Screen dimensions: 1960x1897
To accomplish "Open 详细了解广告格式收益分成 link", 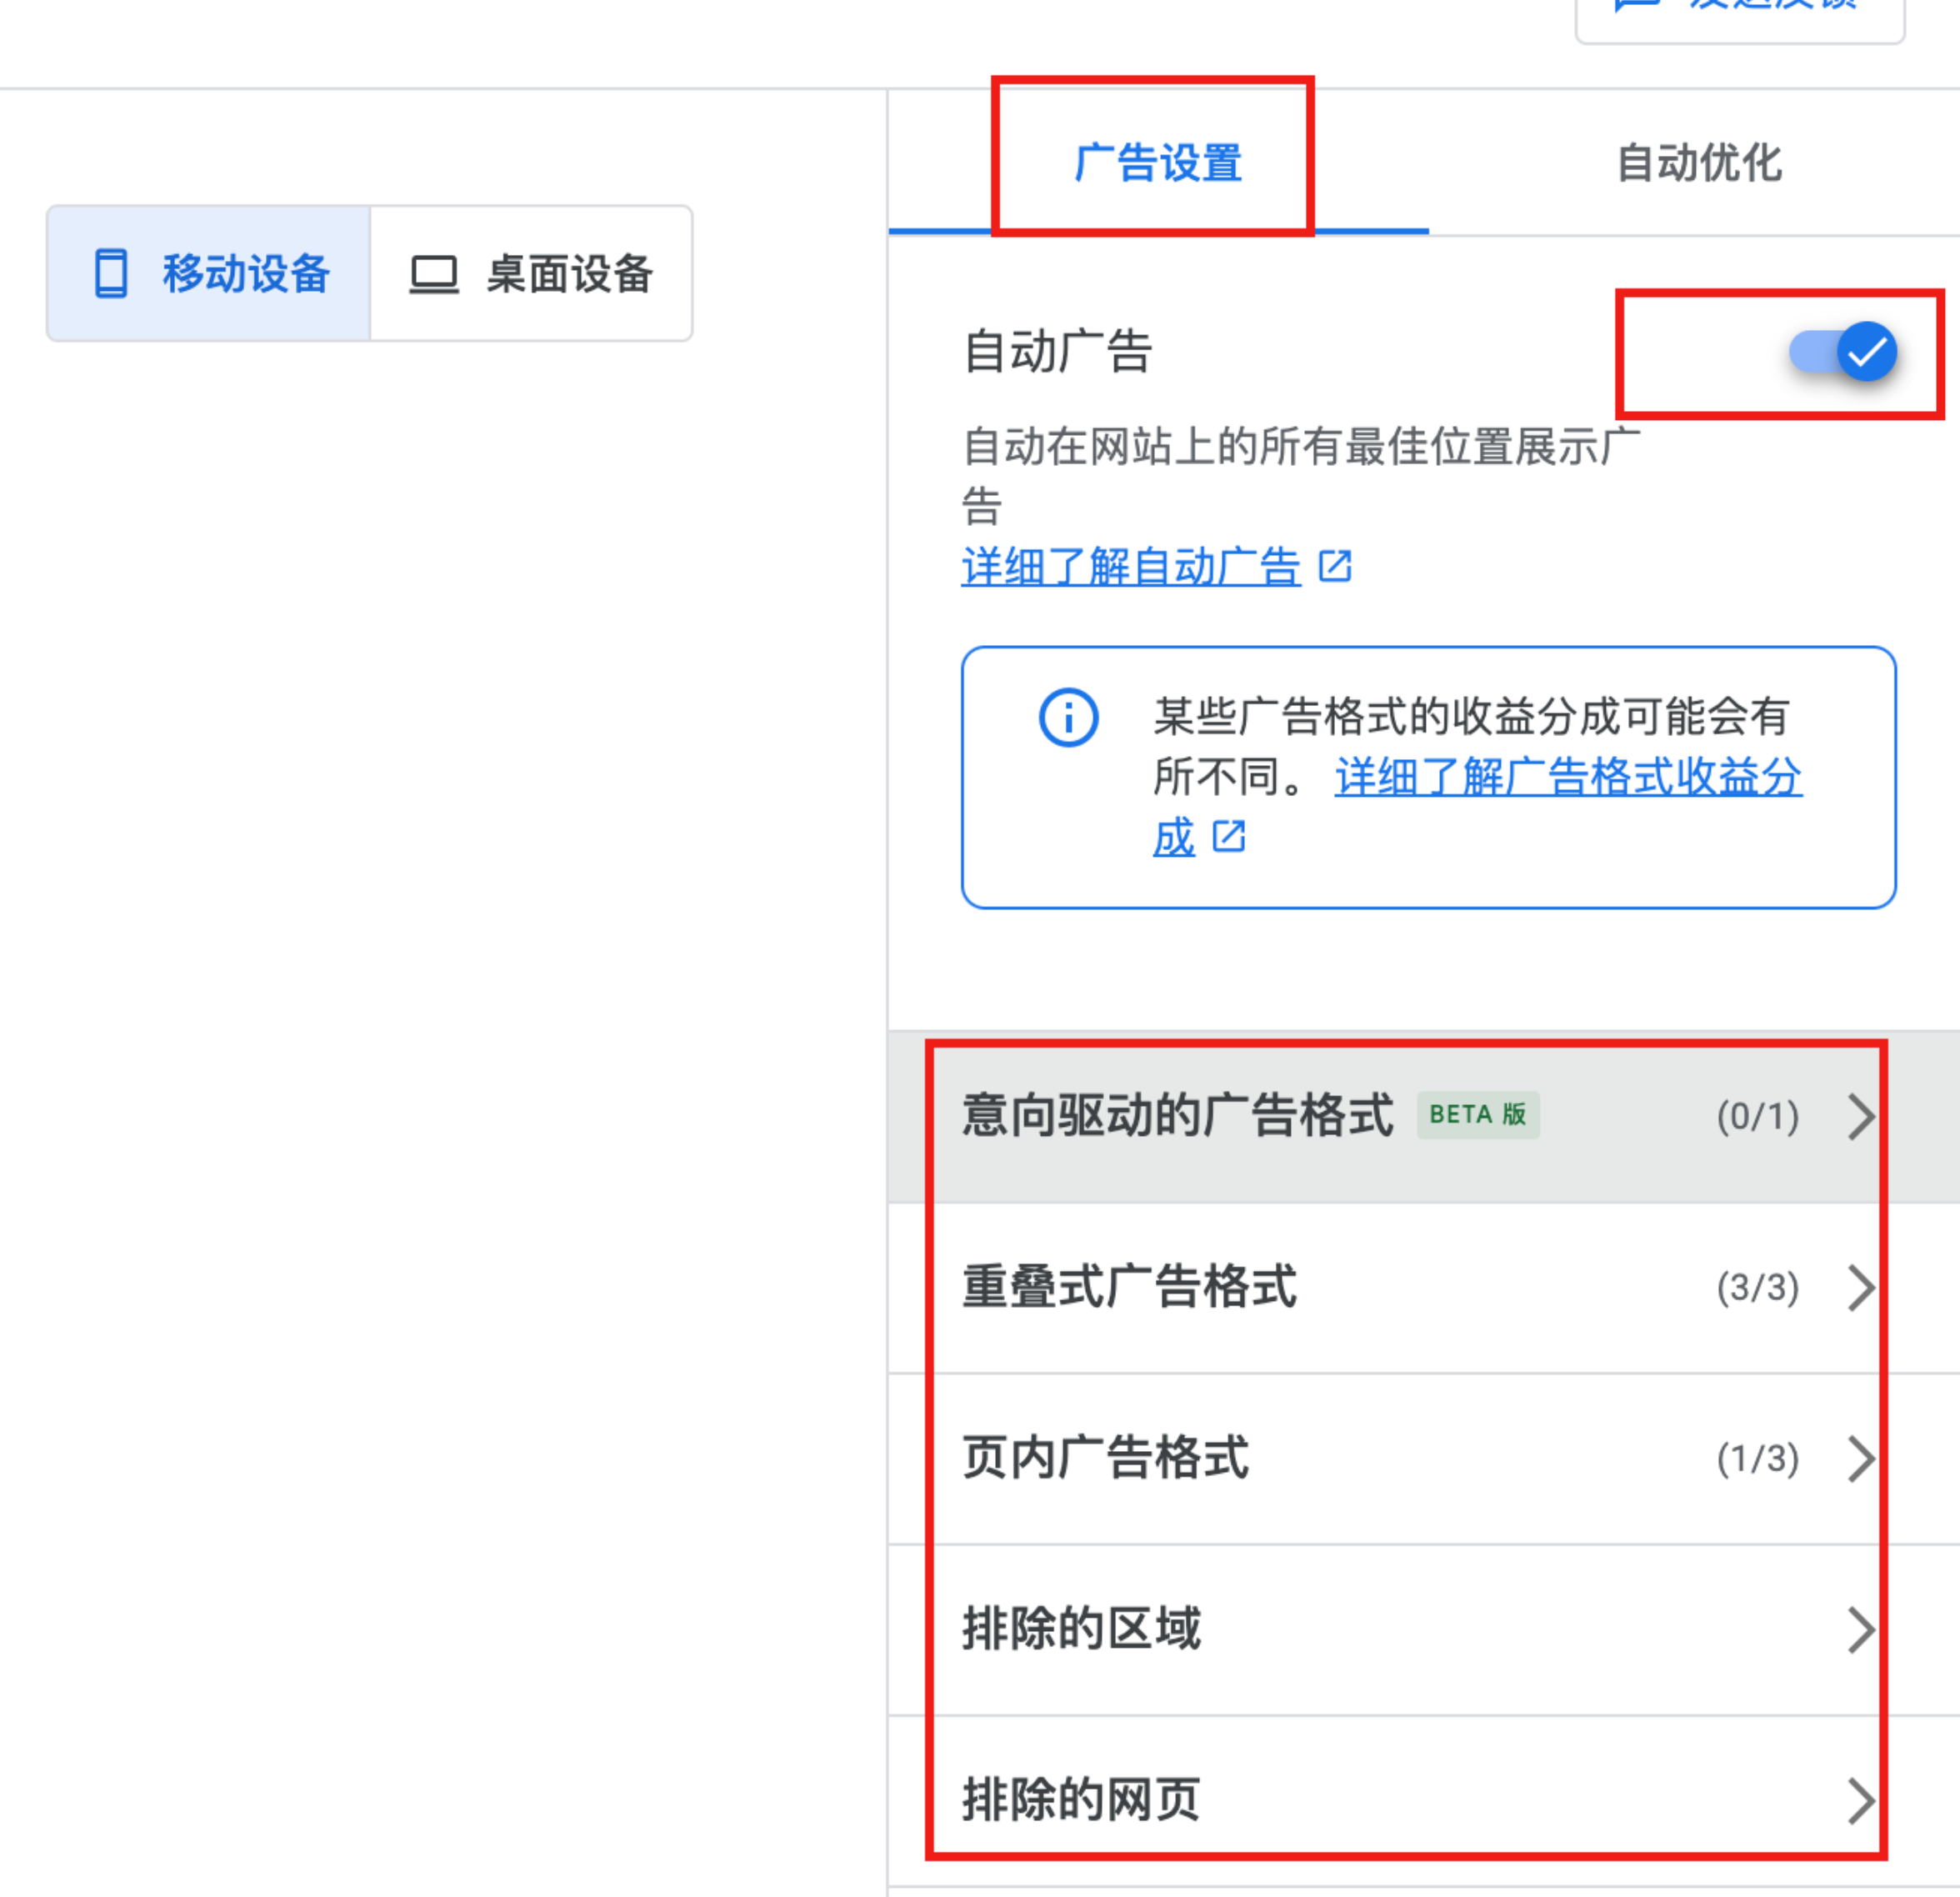I will (1568, 777).
